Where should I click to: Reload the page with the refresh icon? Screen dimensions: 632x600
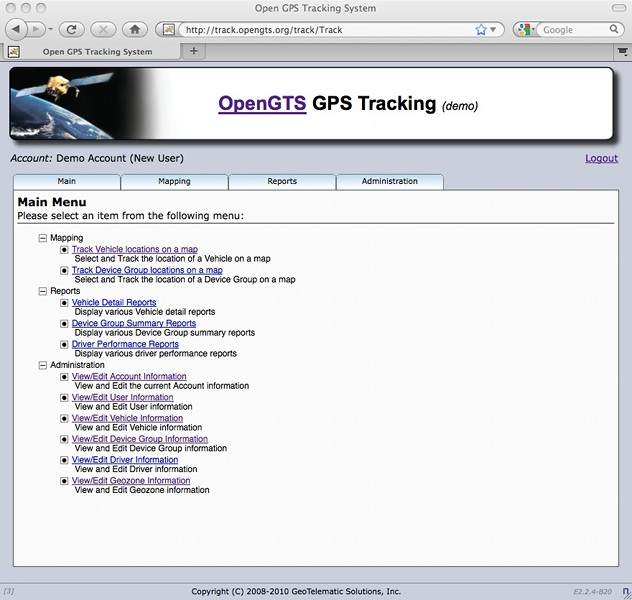click(72, 29)
